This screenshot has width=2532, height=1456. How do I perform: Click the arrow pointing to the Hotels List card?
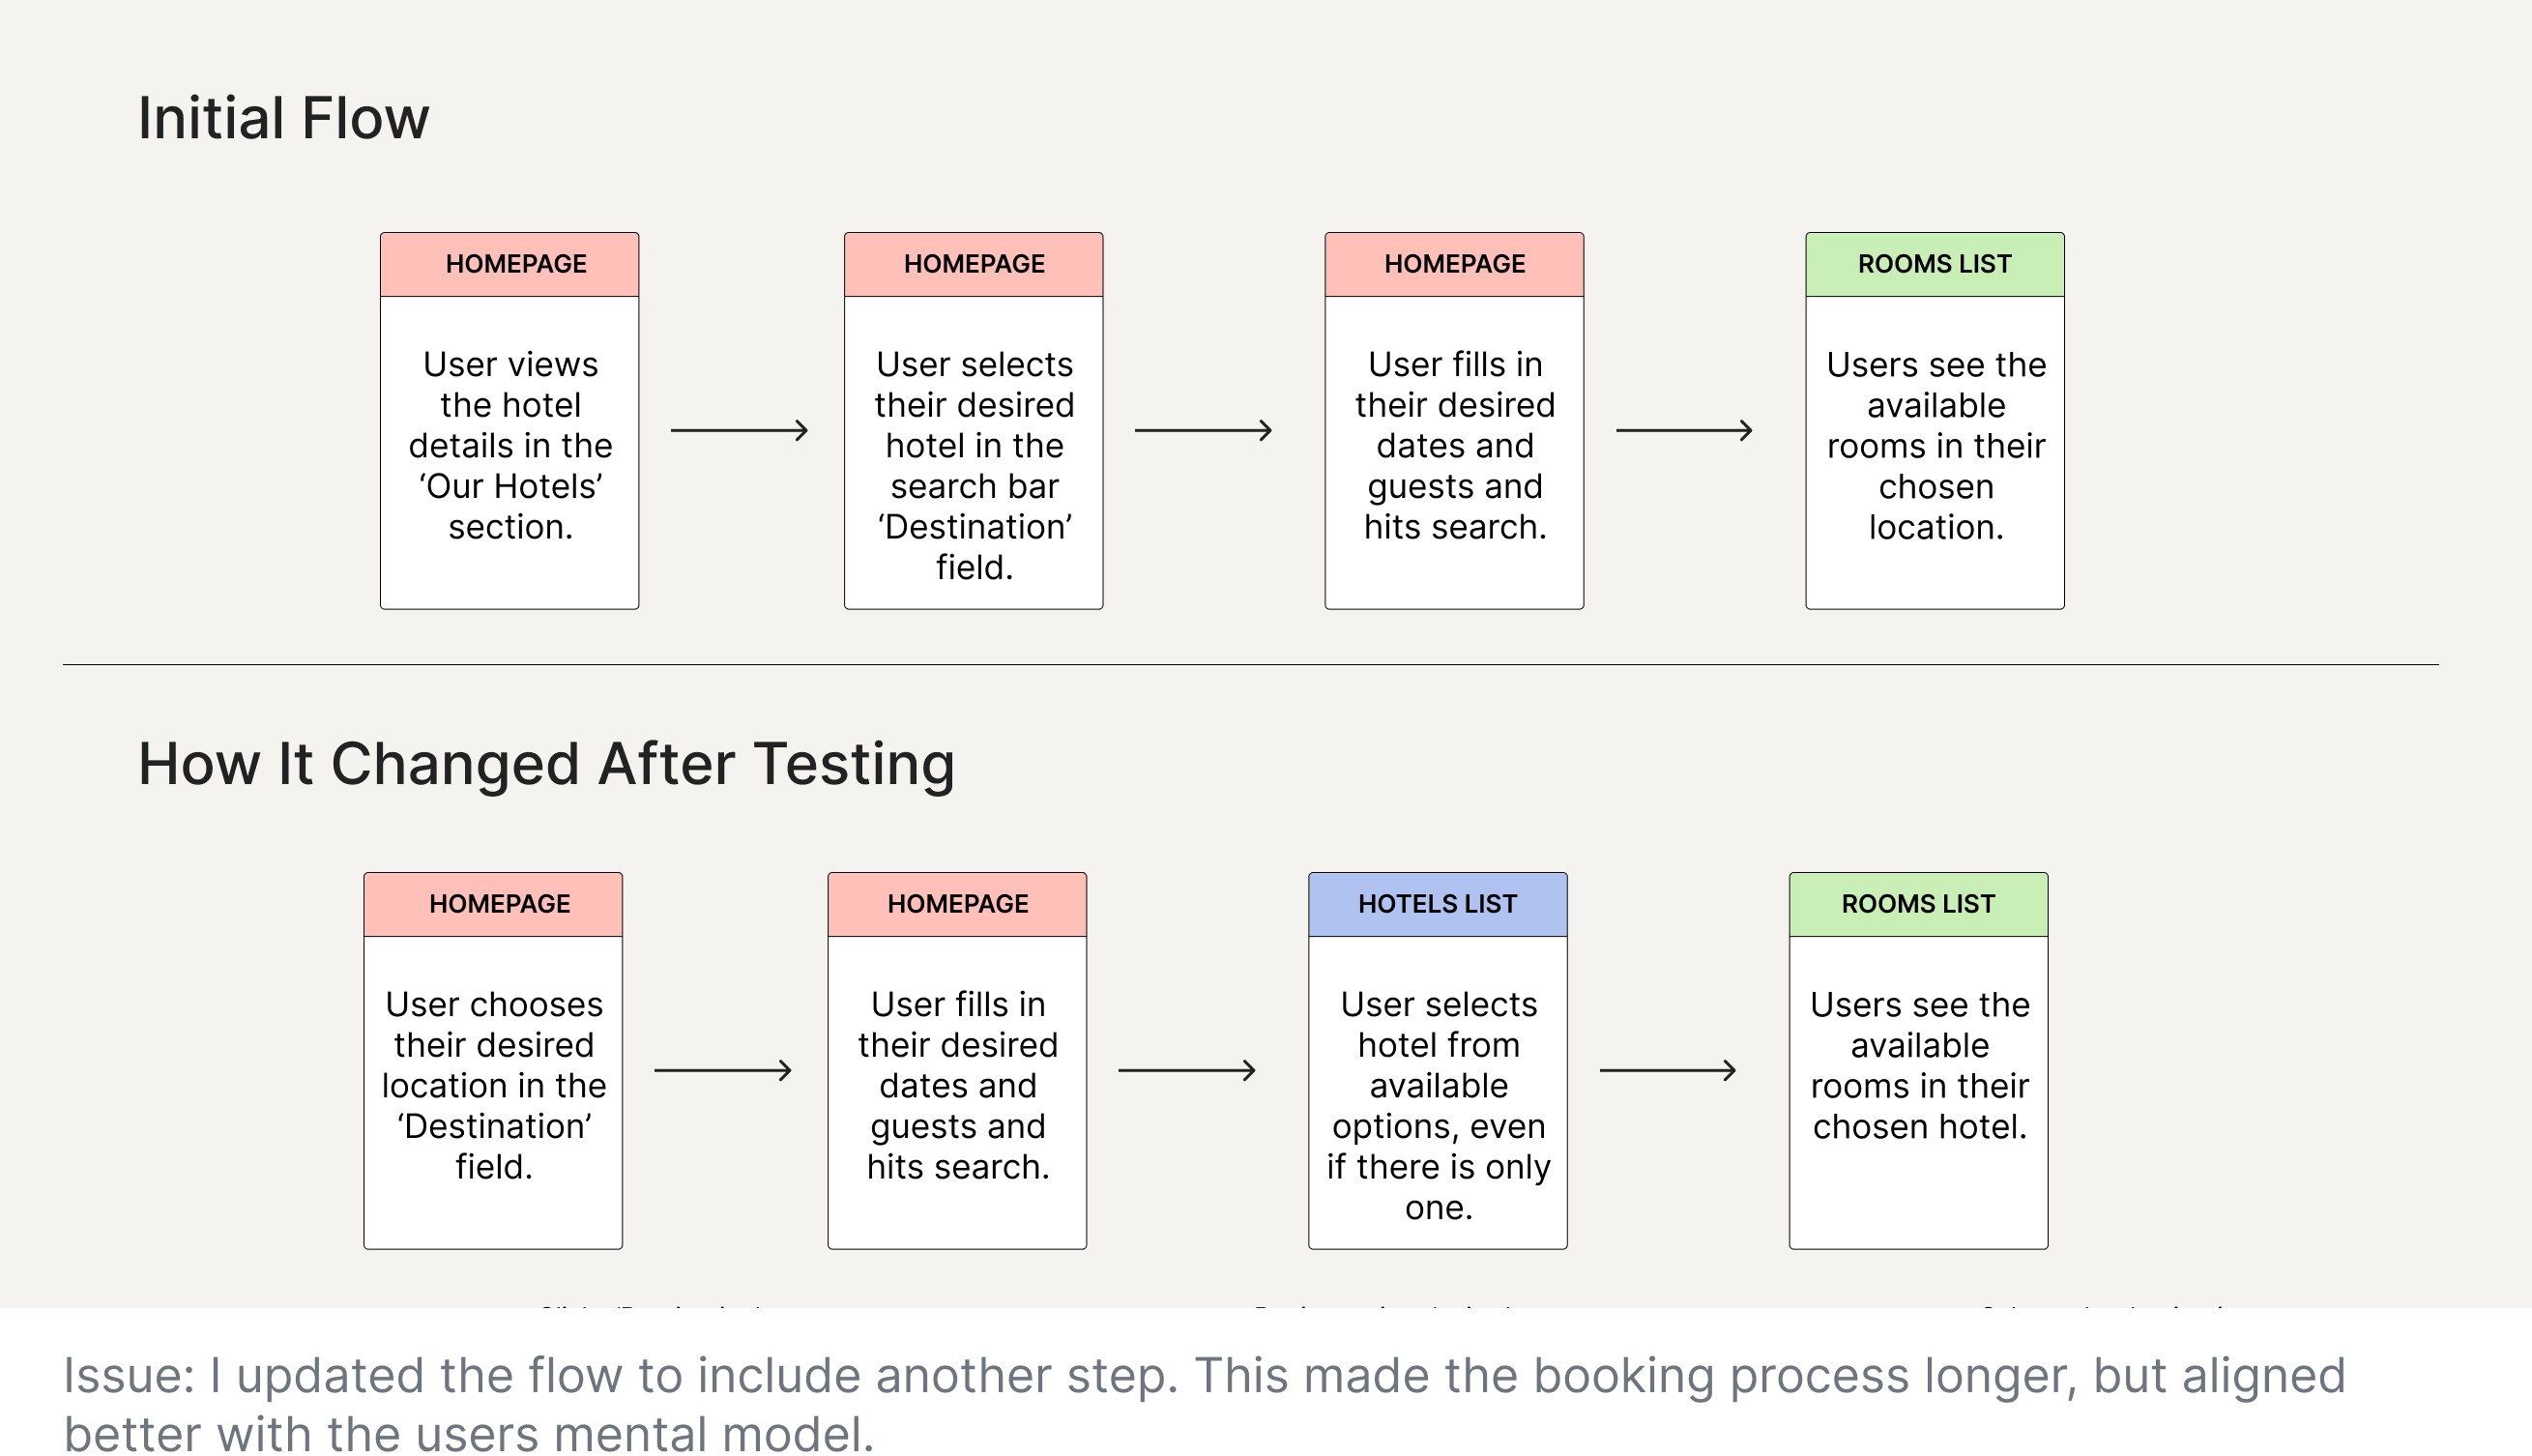(x=1187, y=1071)
